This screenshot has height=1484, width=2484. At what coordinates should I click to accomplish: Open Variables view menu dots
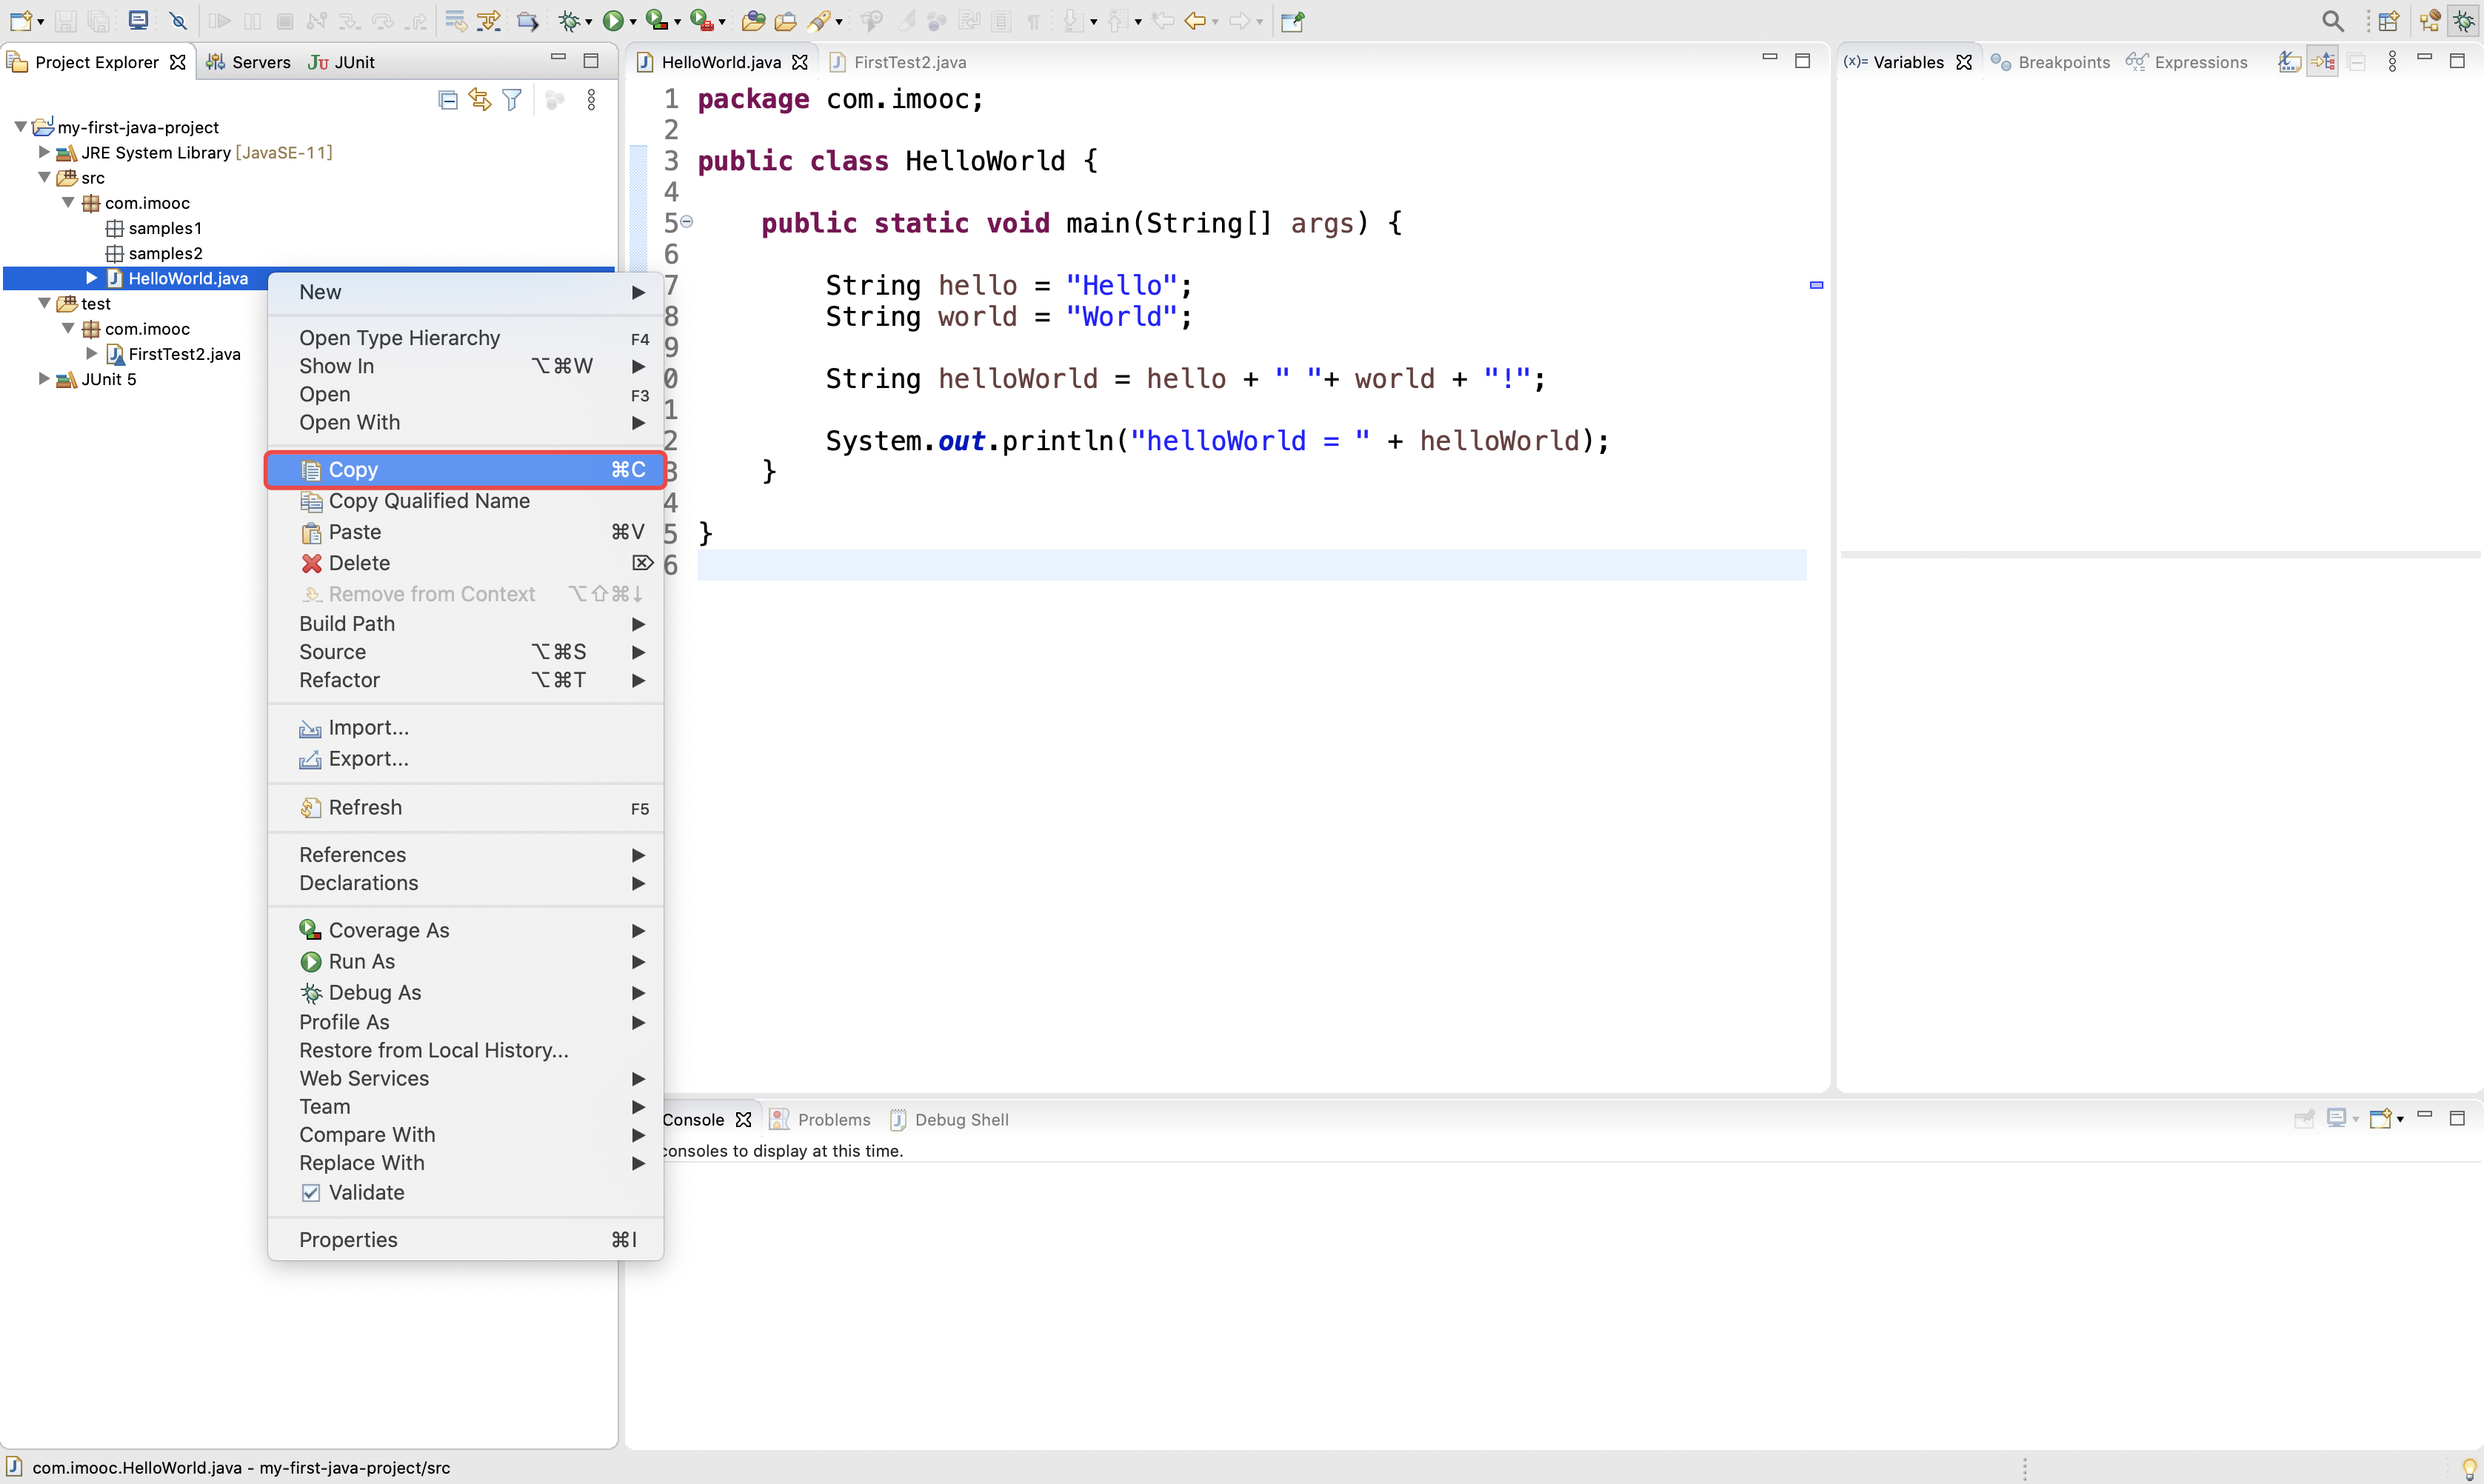(2392, 62)
